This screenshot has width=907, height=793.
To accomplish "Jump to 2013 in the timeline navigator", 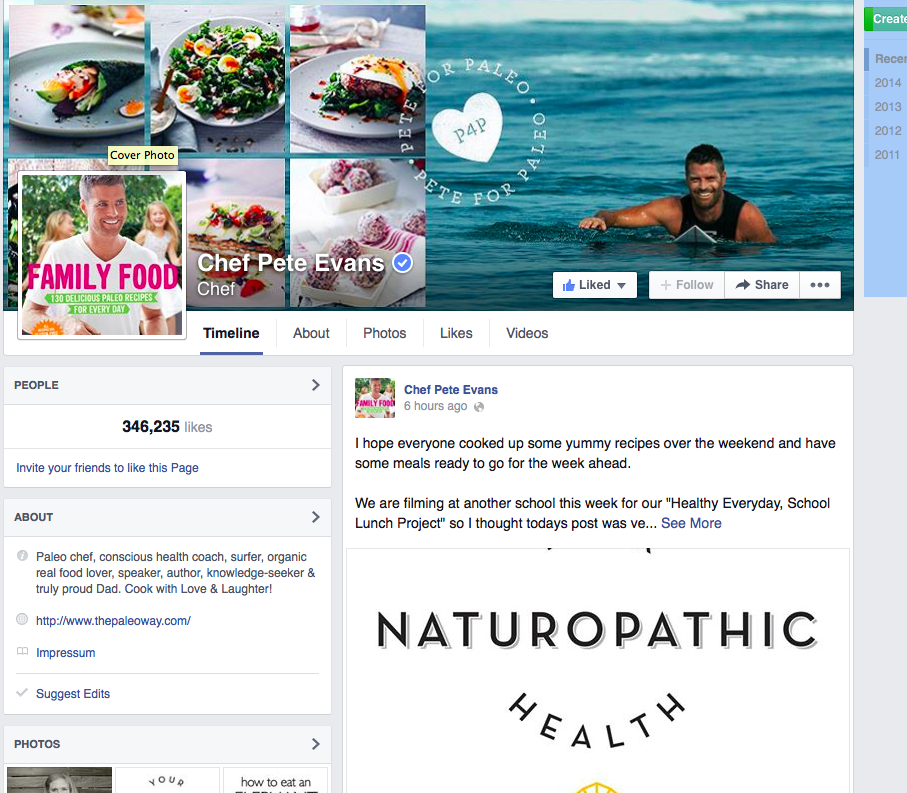I will [x=888, y=107].
